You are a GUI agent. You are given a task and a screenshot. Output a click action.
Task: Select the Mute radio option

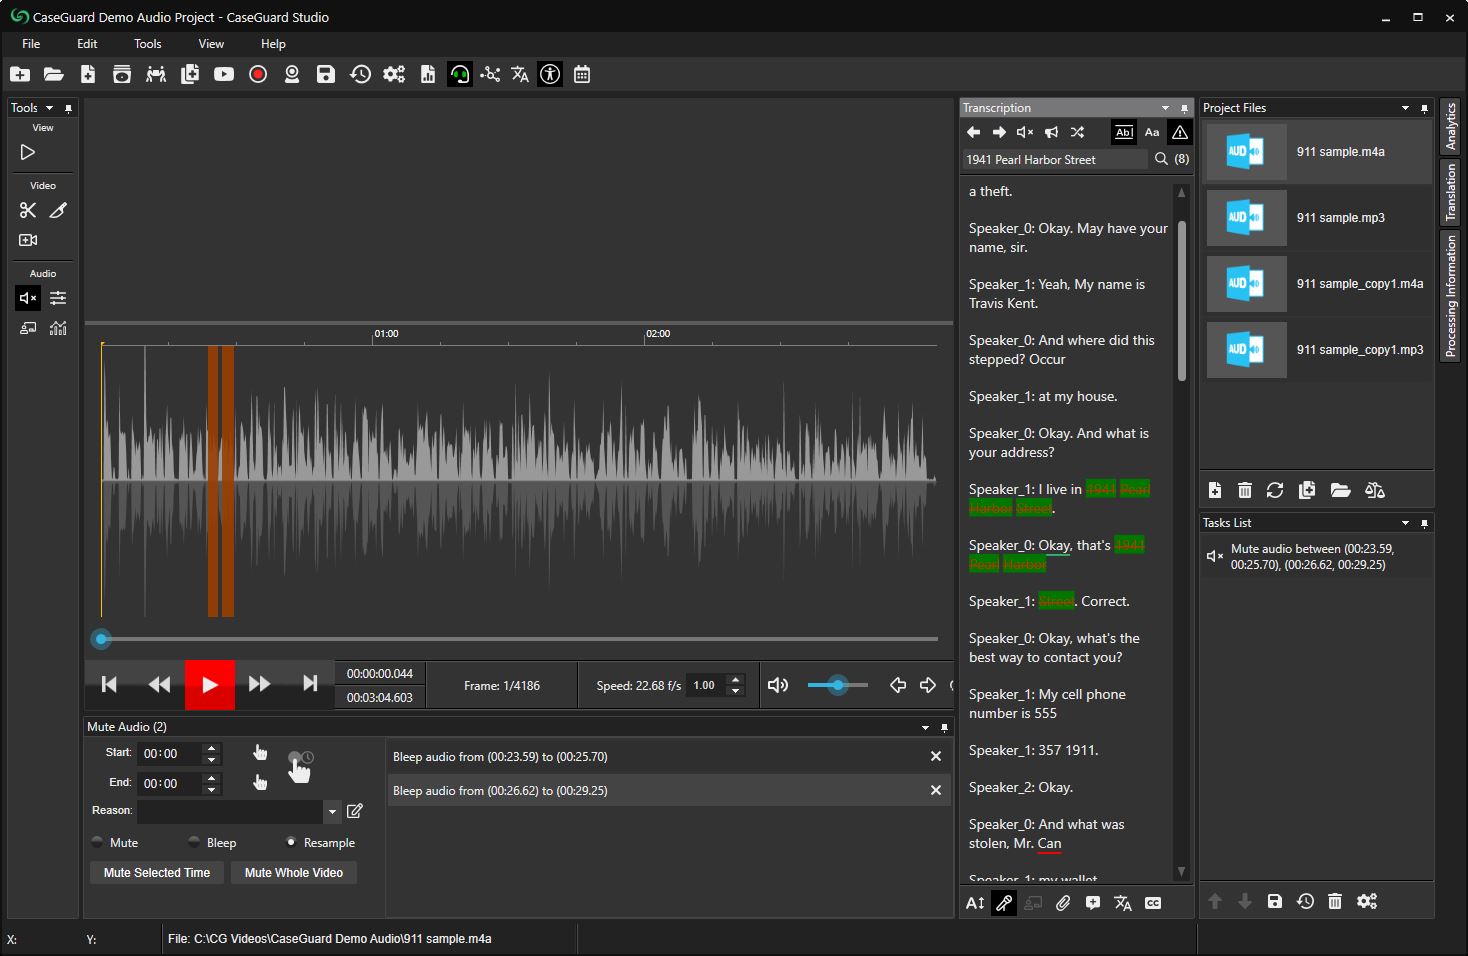click(x=98, y=842)
